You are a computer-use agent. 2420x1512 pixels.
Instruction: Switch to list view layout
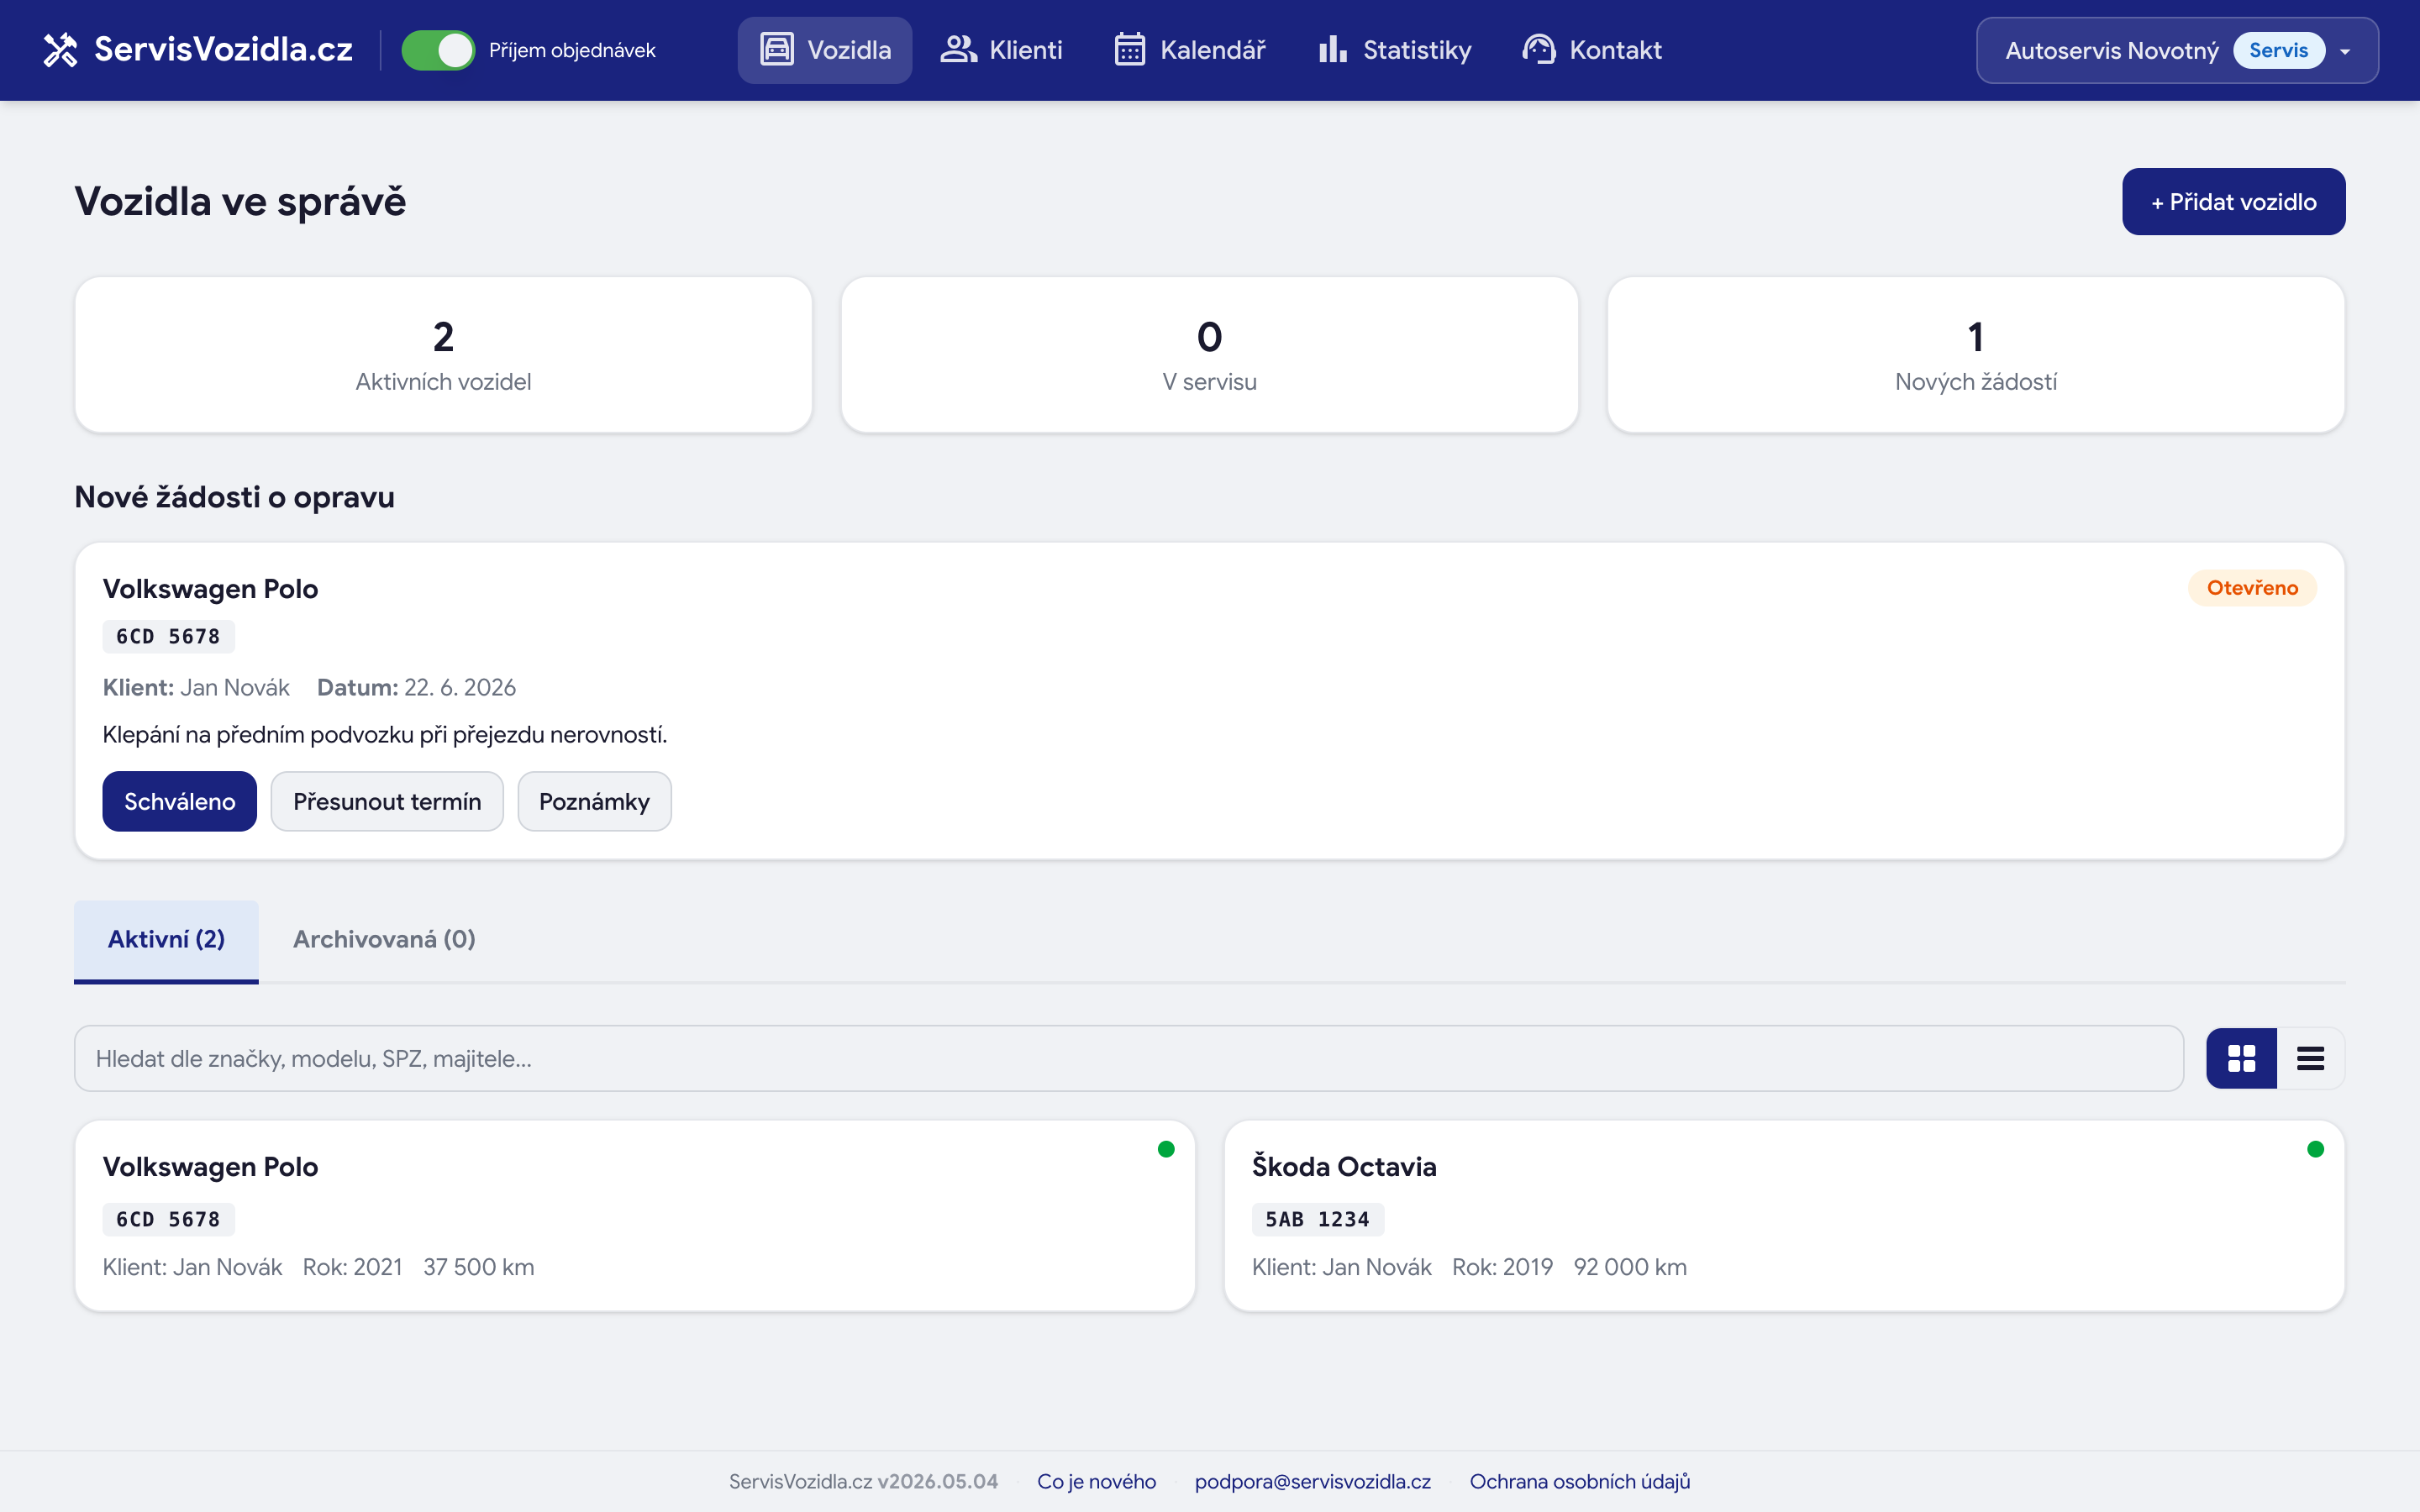pyautogui.click(x=2310, y=1058)
